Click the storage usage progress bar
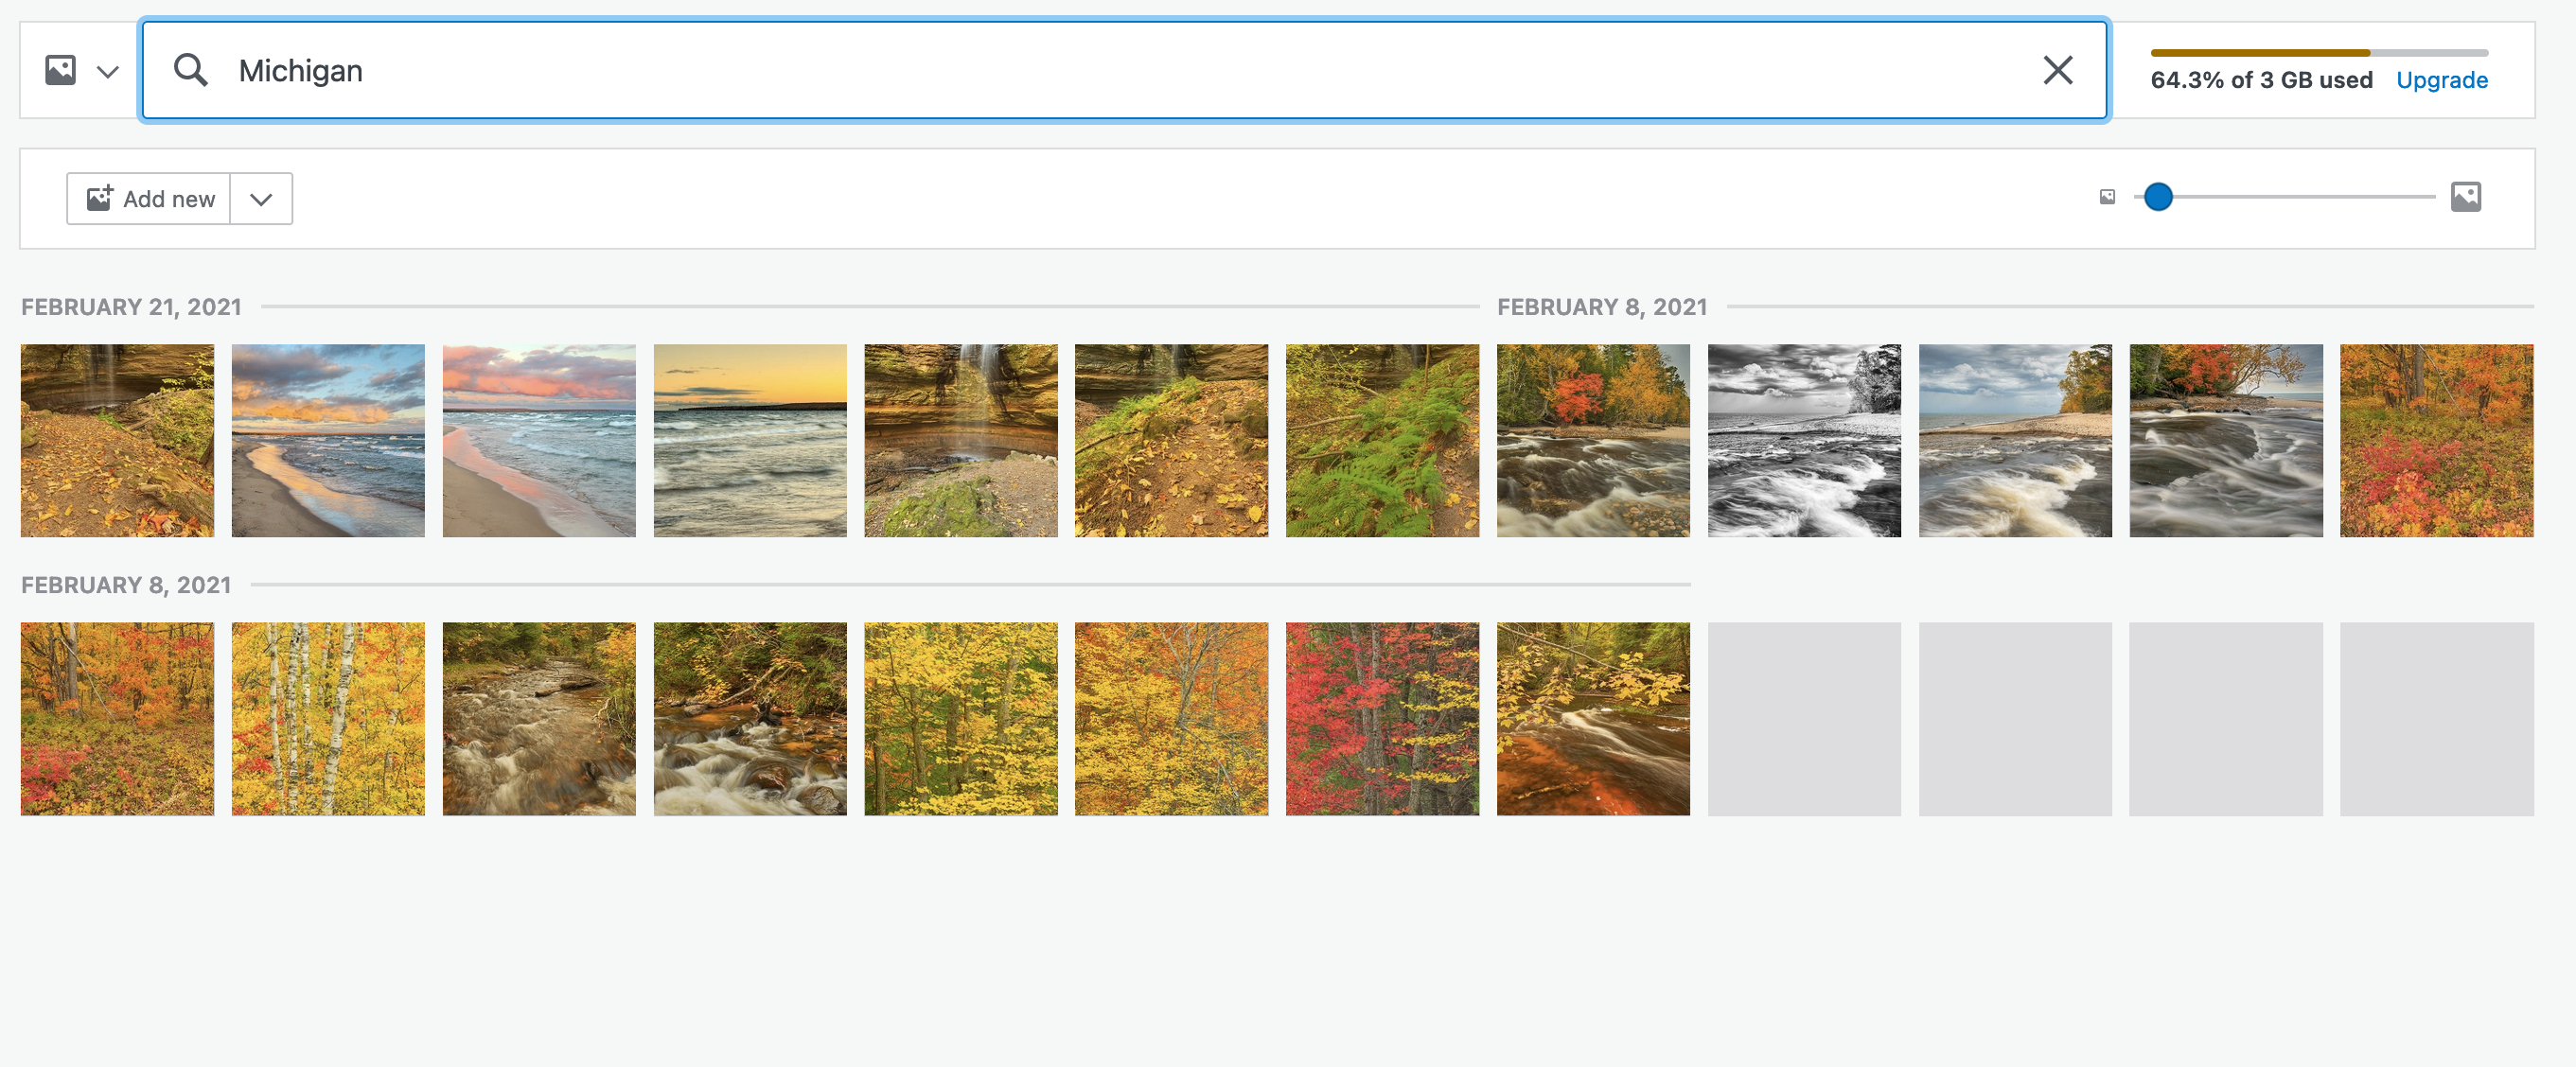This screenshot has width=2576, height=1067. click(x=2318, y=53)
